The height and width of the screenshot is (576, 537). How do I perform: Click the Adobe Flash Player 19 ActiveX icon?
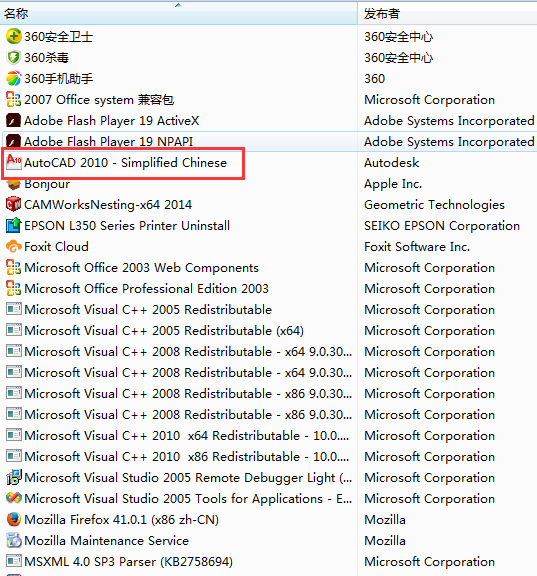point(14,120)
